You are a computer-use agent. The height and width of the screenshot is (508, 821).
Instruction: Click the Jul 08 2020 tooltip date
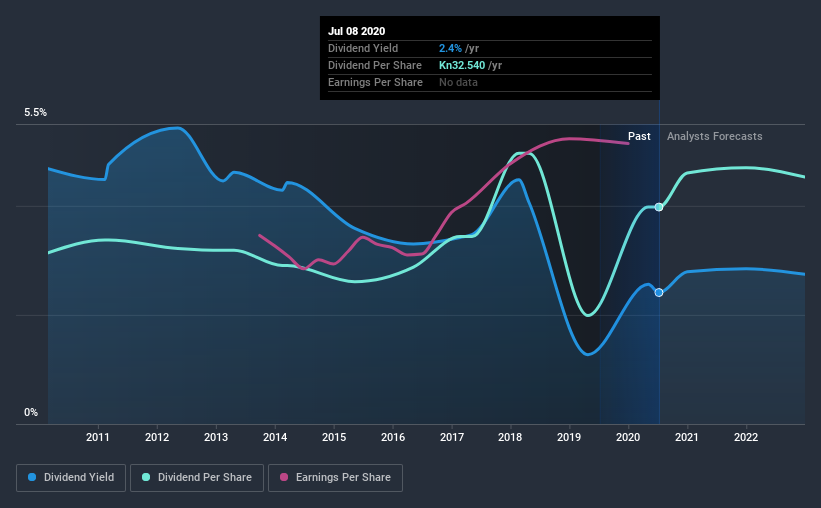pos(357,31)
